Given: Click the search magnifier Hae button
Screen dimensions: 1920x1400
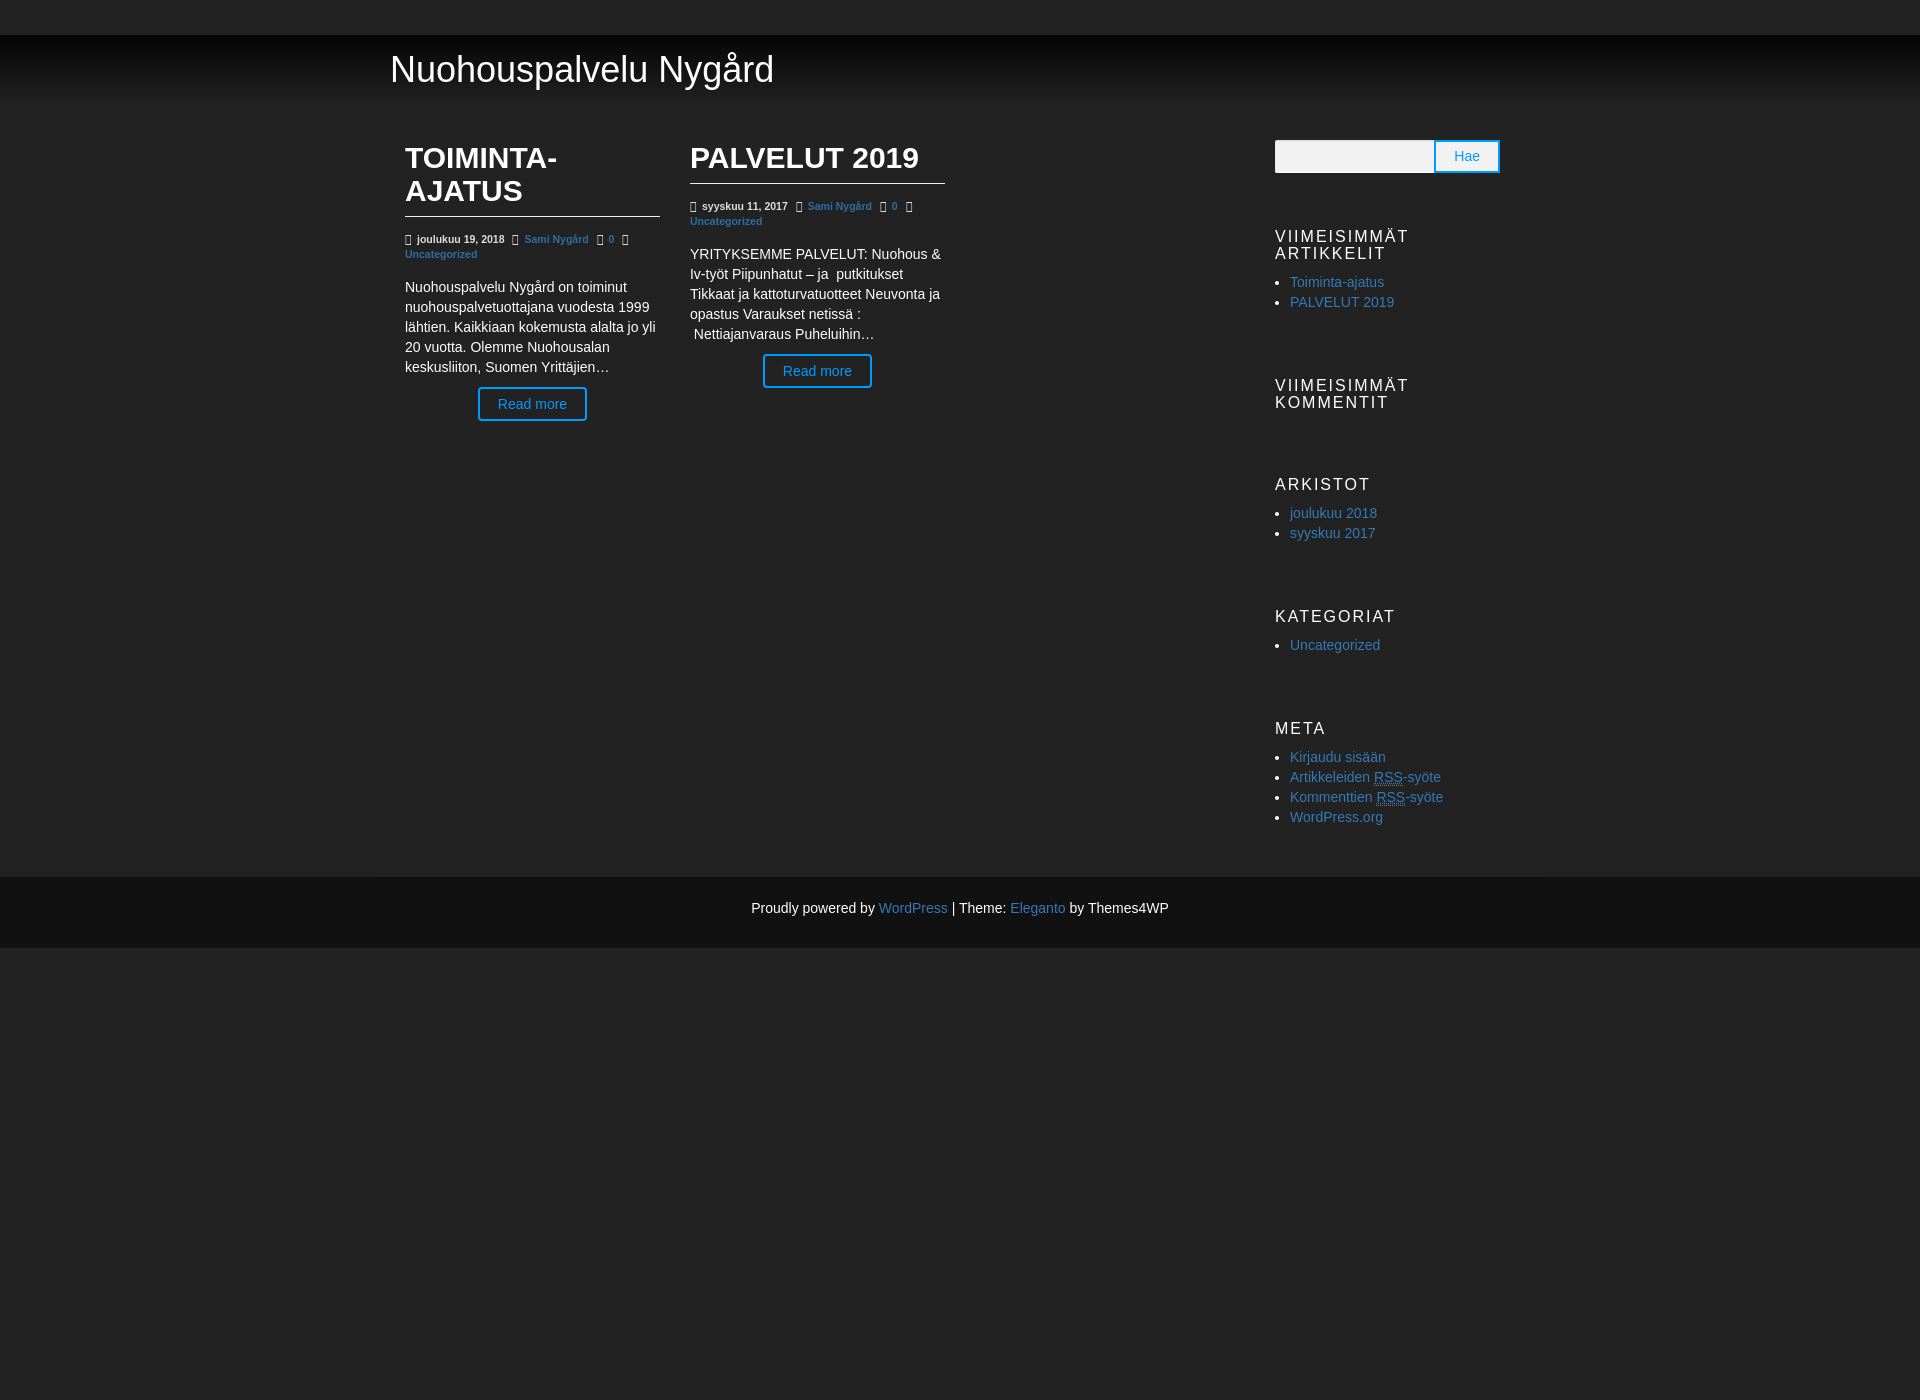Looking at the screenshot, I should click(x=1467, y=155).
